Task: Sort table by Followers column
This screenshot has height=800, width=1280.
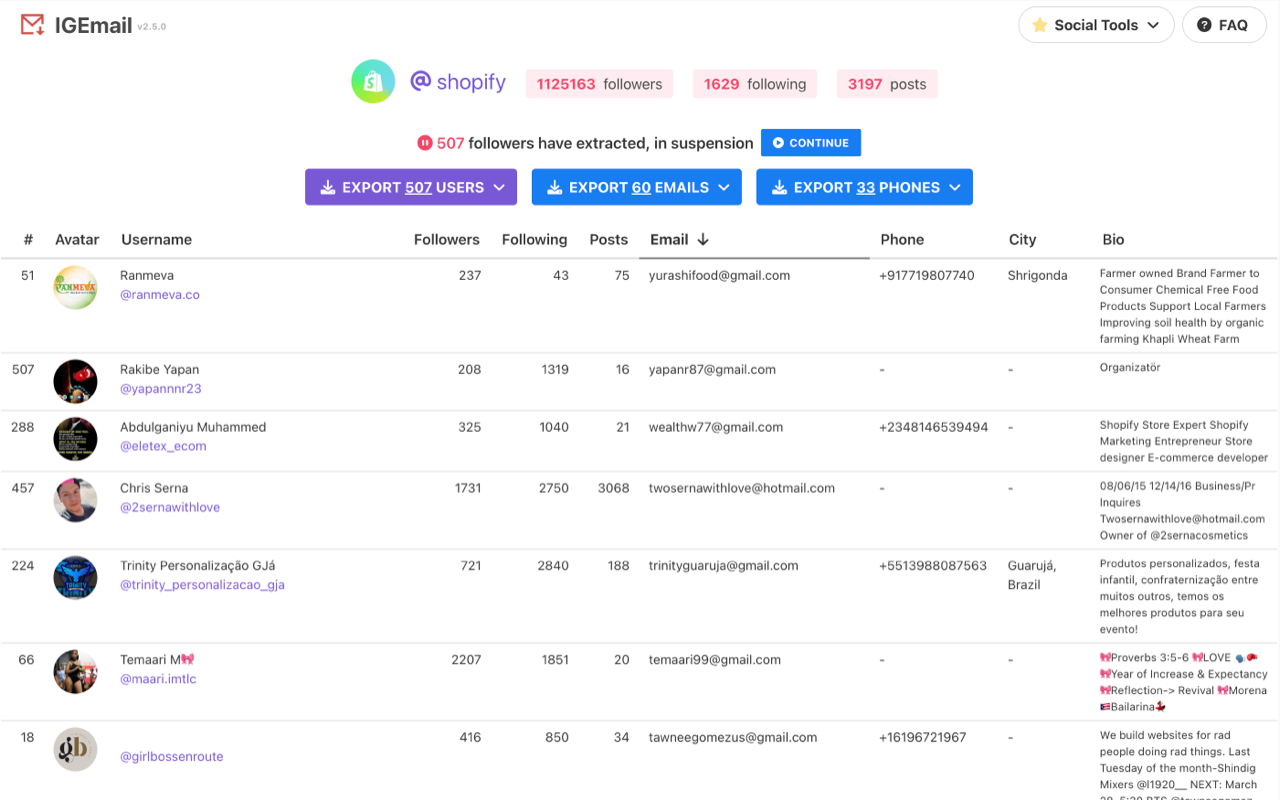Action: coord(447,240)
